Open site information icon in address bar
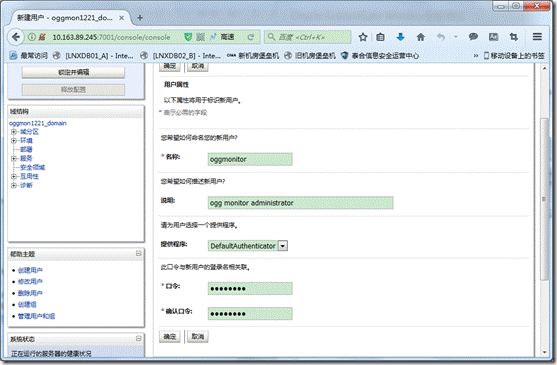This screenshot has width=557, height=365. click(32, 37)
